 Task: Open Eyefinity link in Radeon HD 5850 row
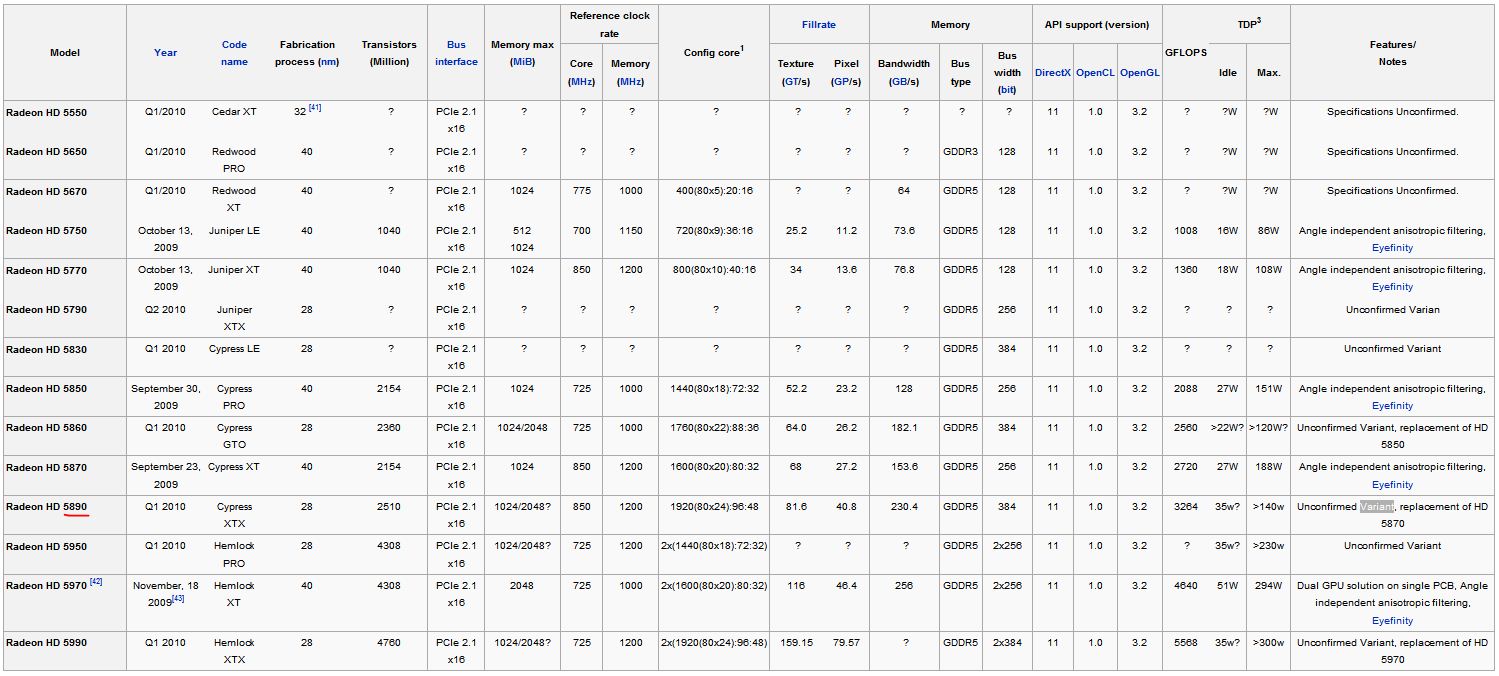1392,406
